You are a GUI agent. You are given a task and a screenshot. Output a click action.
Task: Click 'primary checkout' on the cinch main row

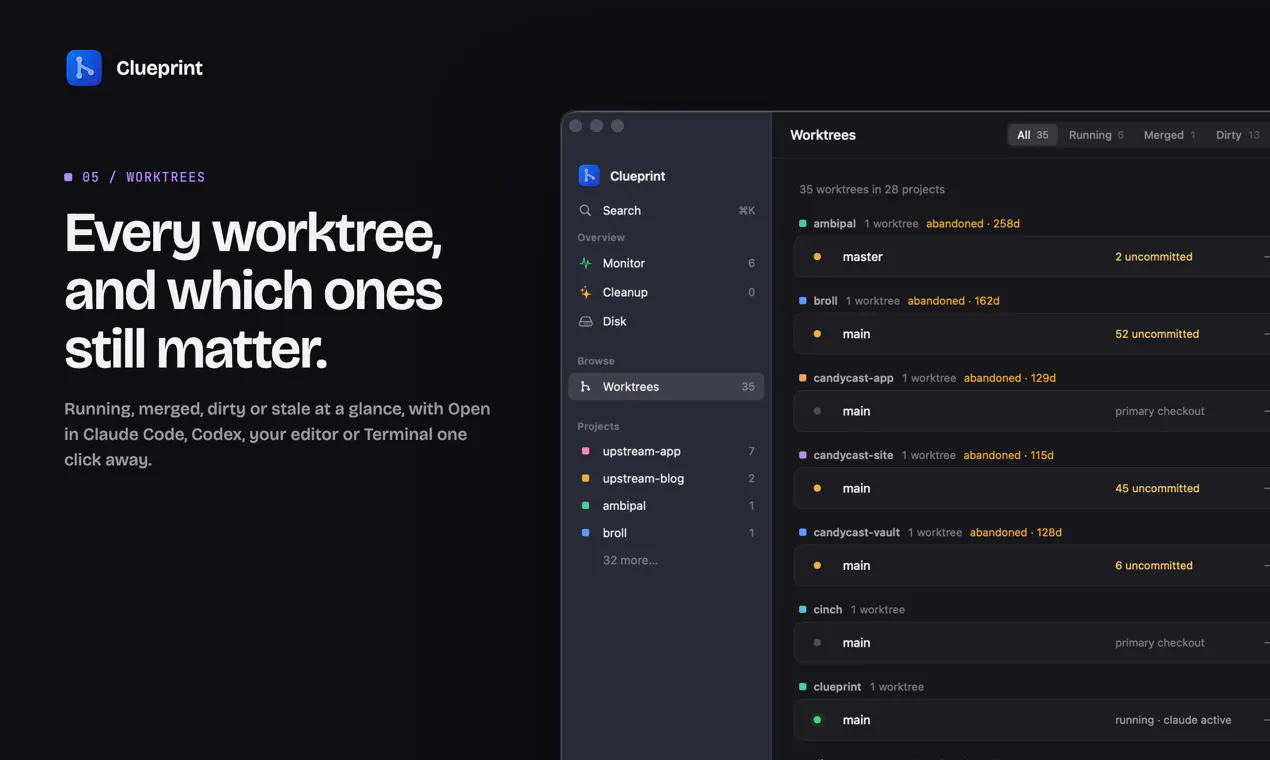tap(1160, 643)
